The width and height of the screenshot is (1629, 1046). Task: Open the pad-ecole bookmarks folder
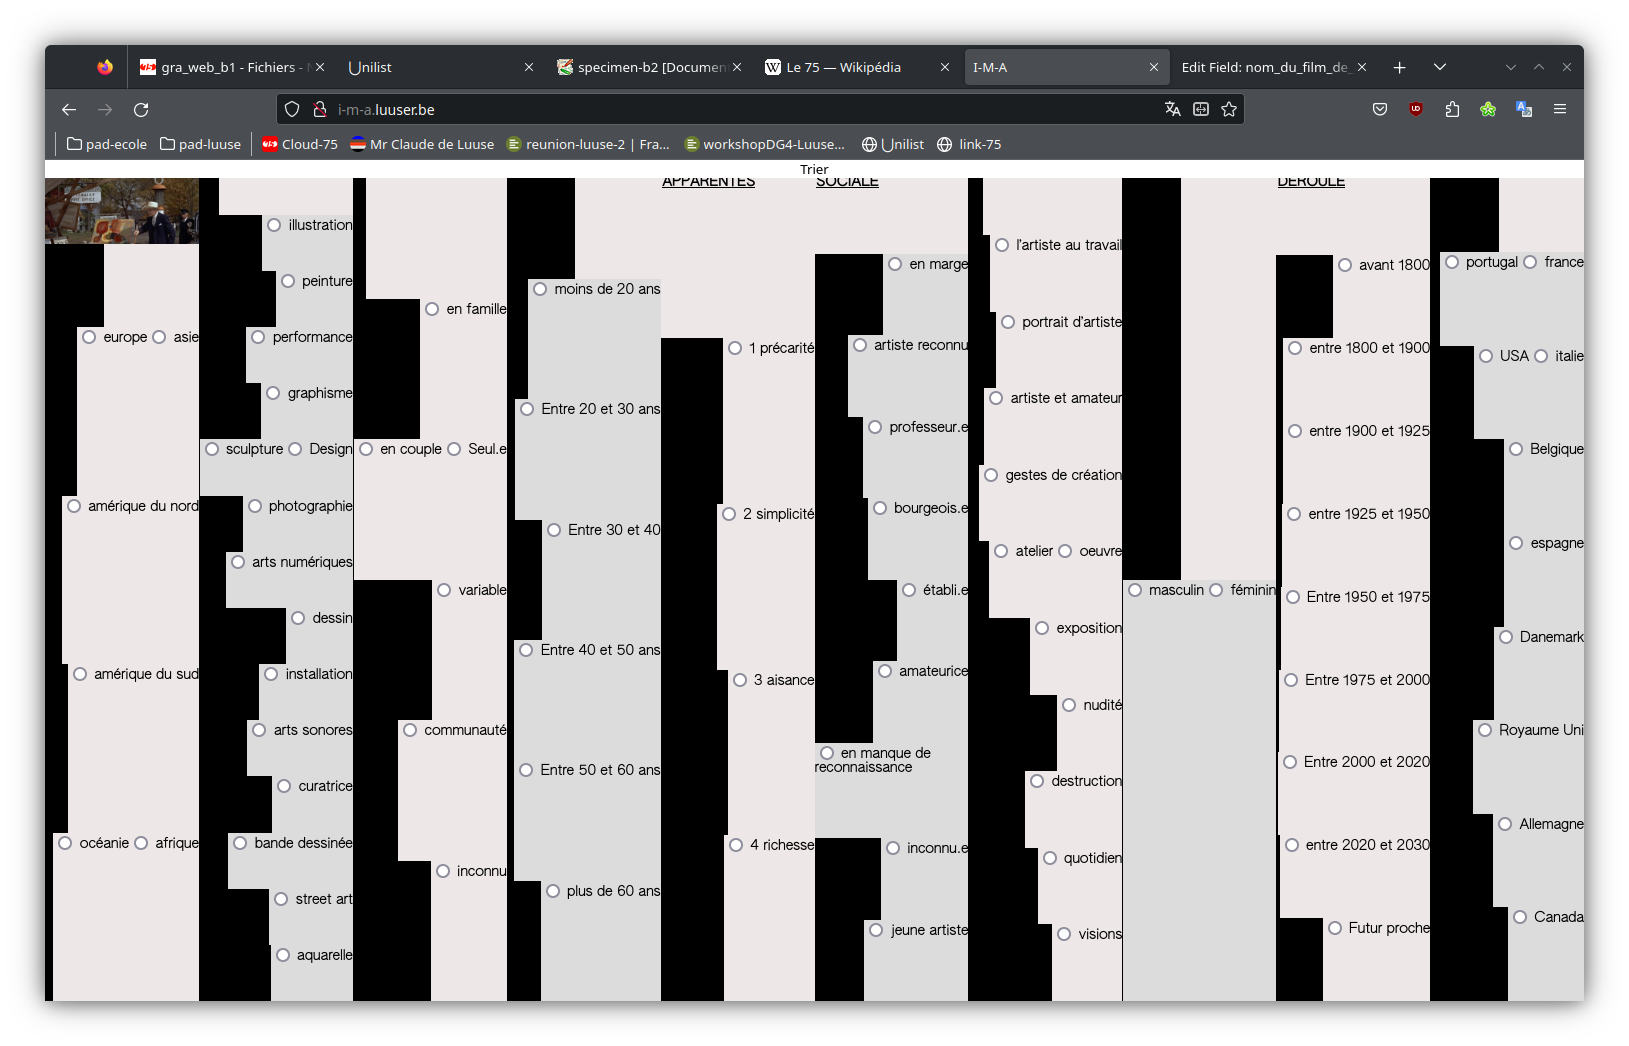[x=107, y=144]
